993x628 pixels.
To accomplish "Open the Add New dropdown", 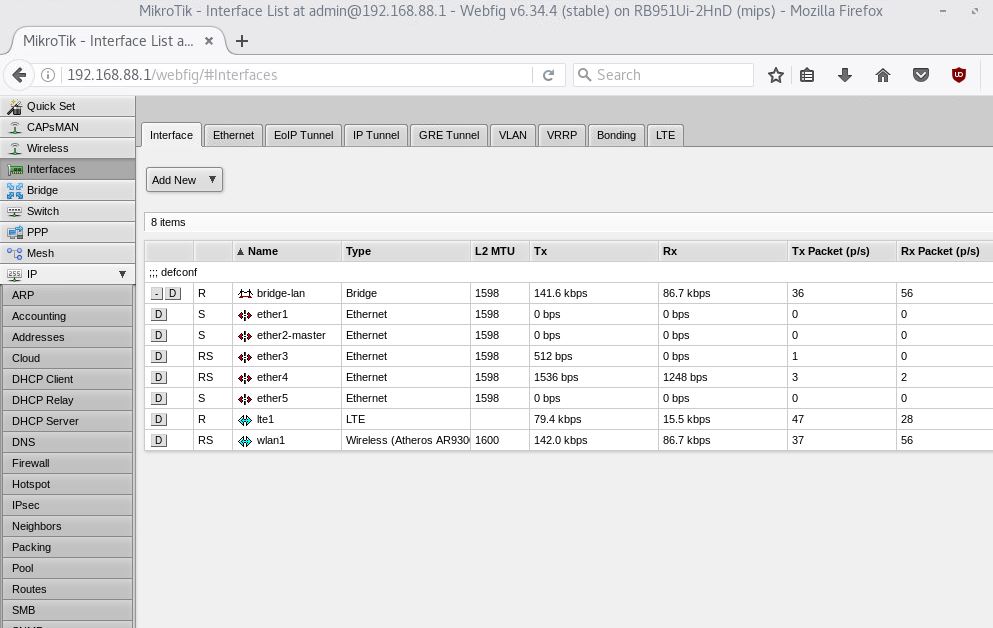I will click(184, 180).
